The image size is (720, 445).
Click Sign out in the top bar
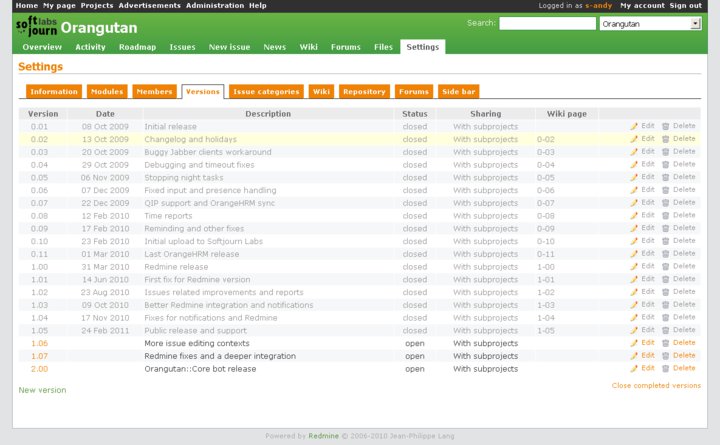686,6
